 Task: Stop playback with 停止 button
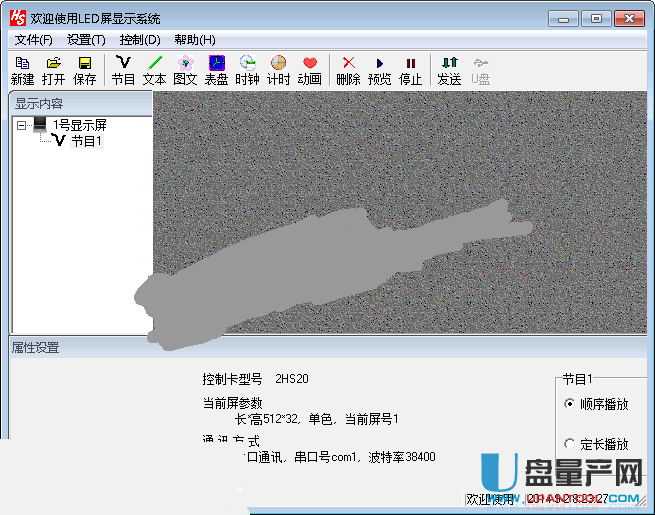(x=411, y=70)
